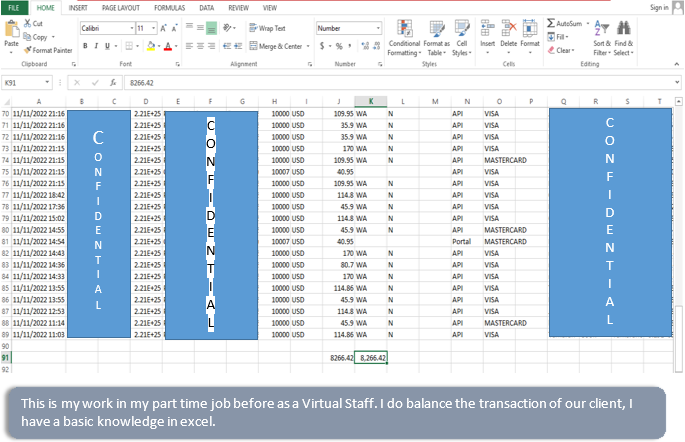685x442 pixels.
Task: Open the Calibri font name dropdown
Action: (x=132, y=28)
